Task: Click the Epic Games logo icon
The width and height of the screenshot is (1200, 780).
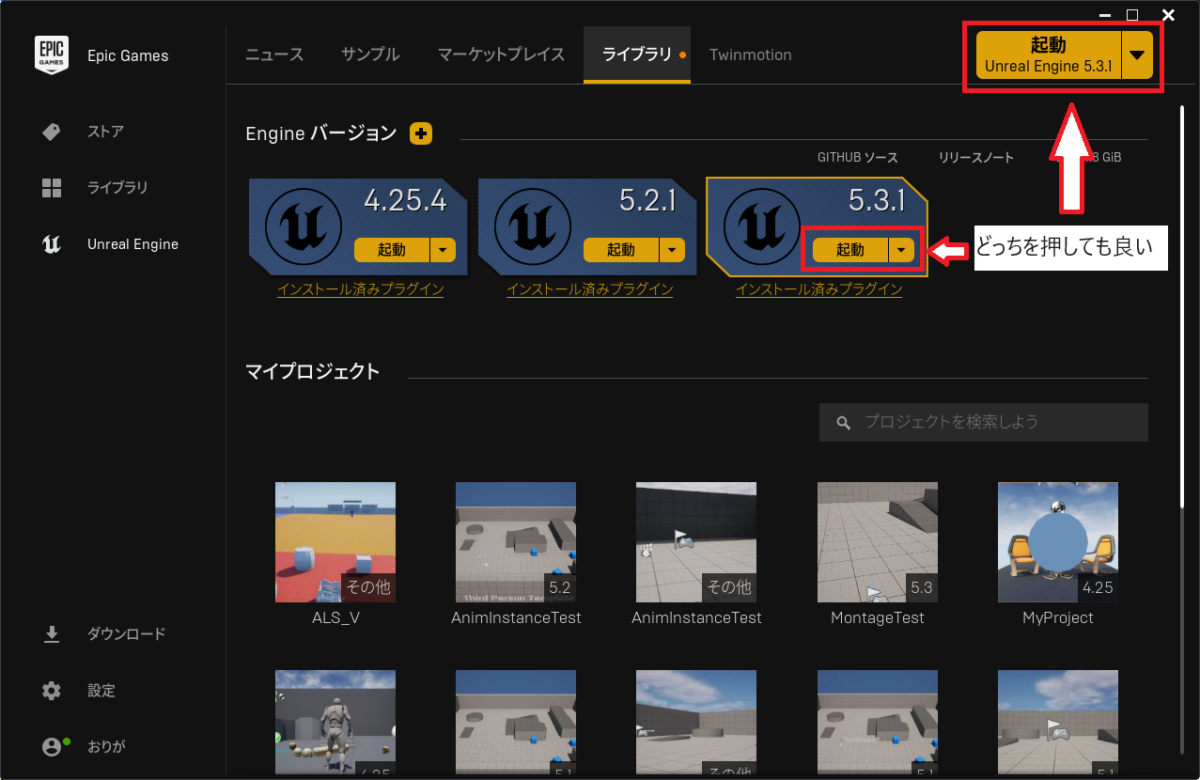Action: coord(51,55)
